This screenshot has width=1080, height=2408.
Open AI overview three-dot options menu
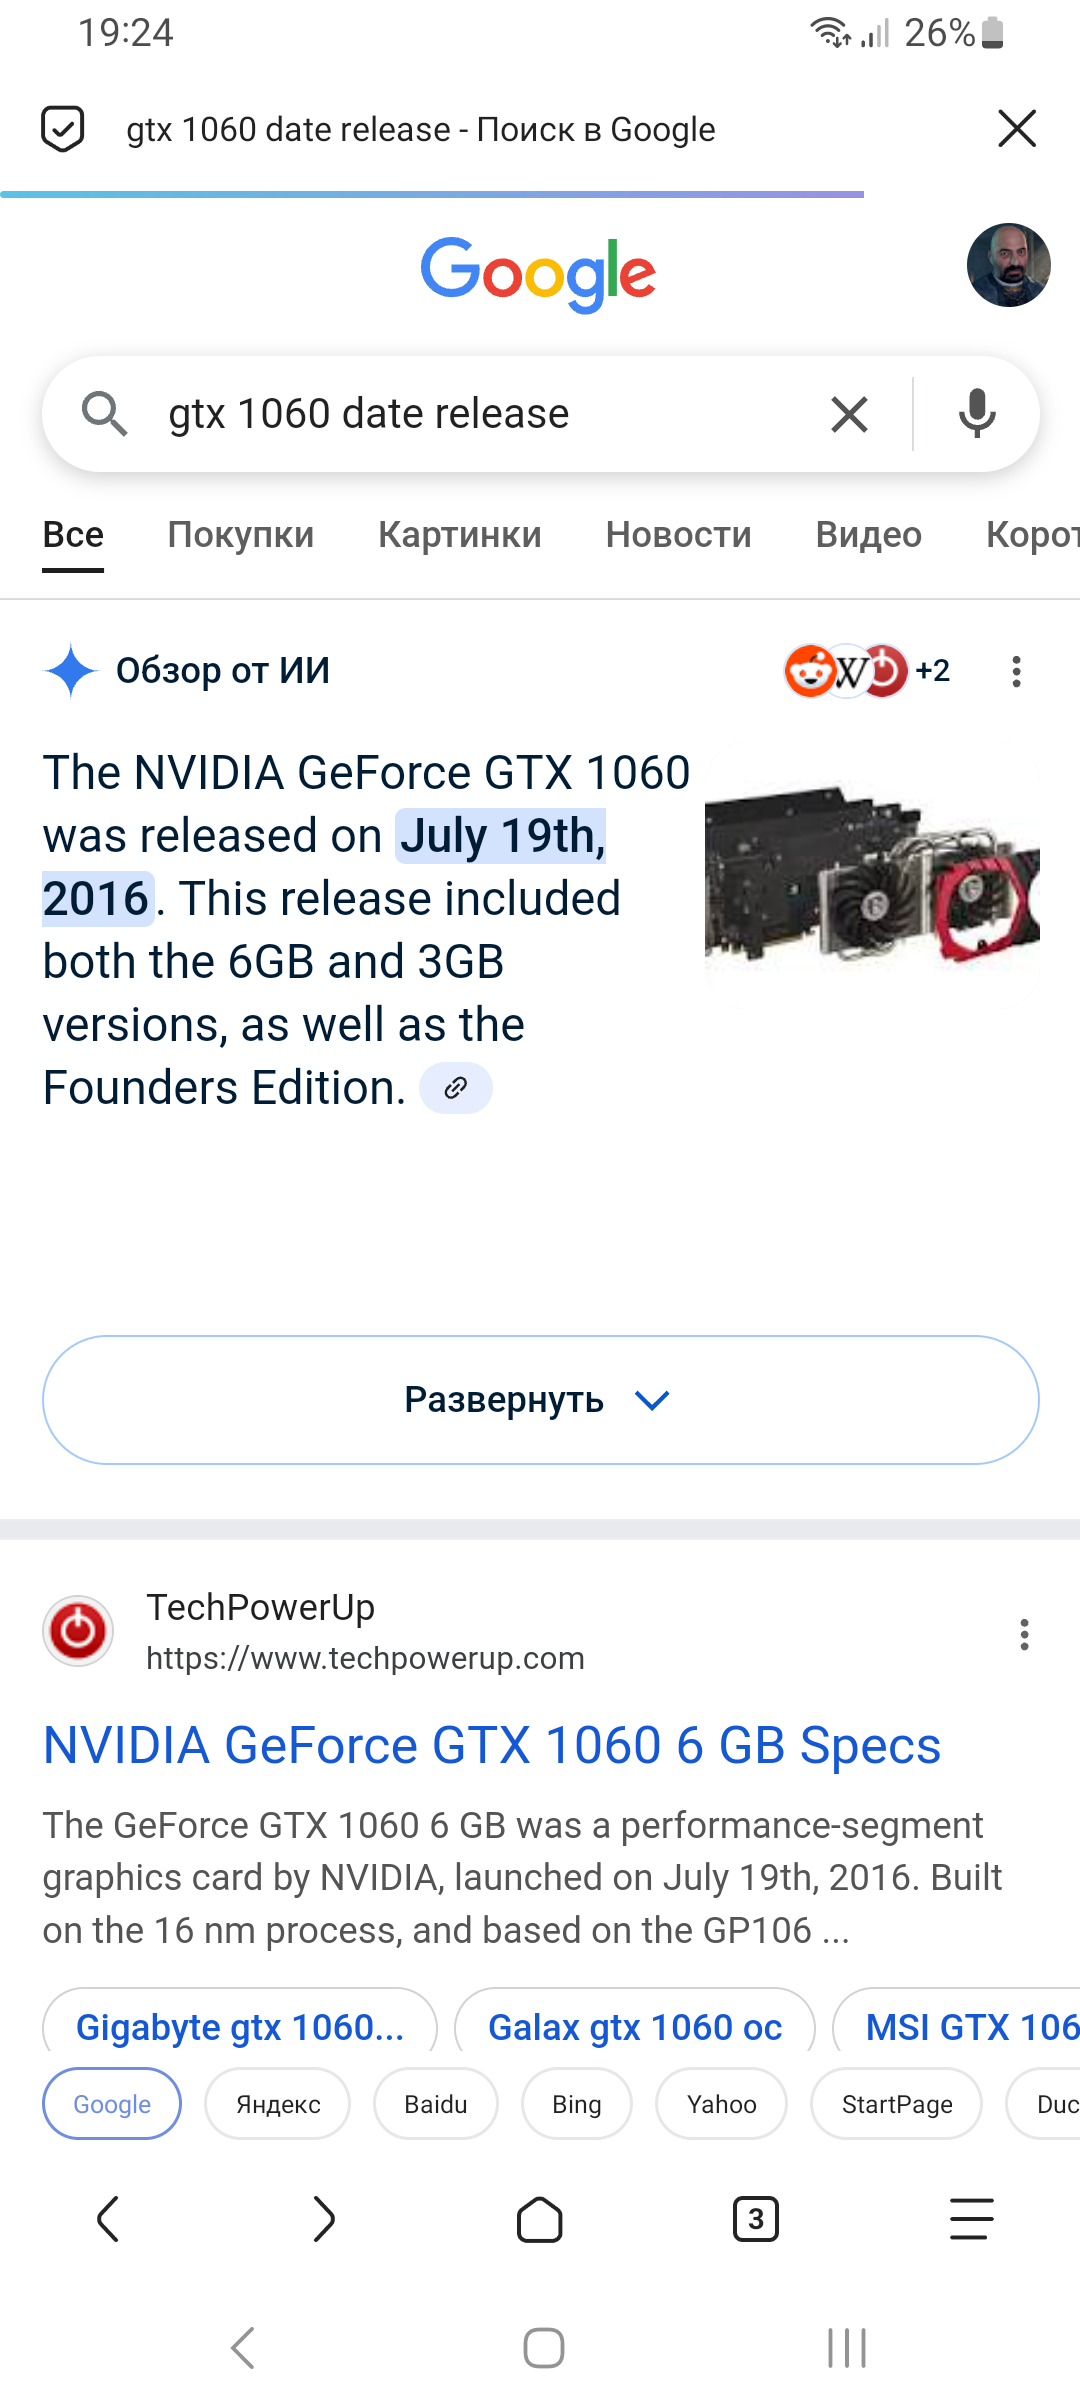pos(1016,671)
